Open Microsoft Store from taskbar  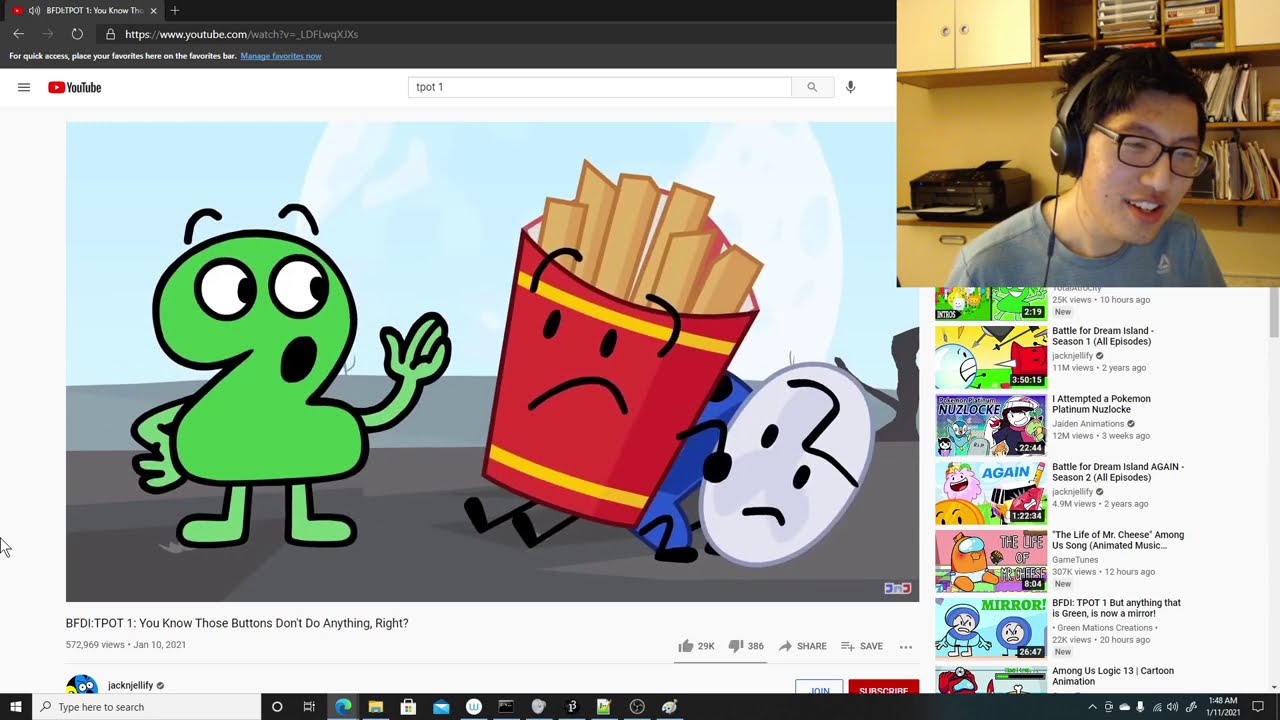[x=408, y=707]
